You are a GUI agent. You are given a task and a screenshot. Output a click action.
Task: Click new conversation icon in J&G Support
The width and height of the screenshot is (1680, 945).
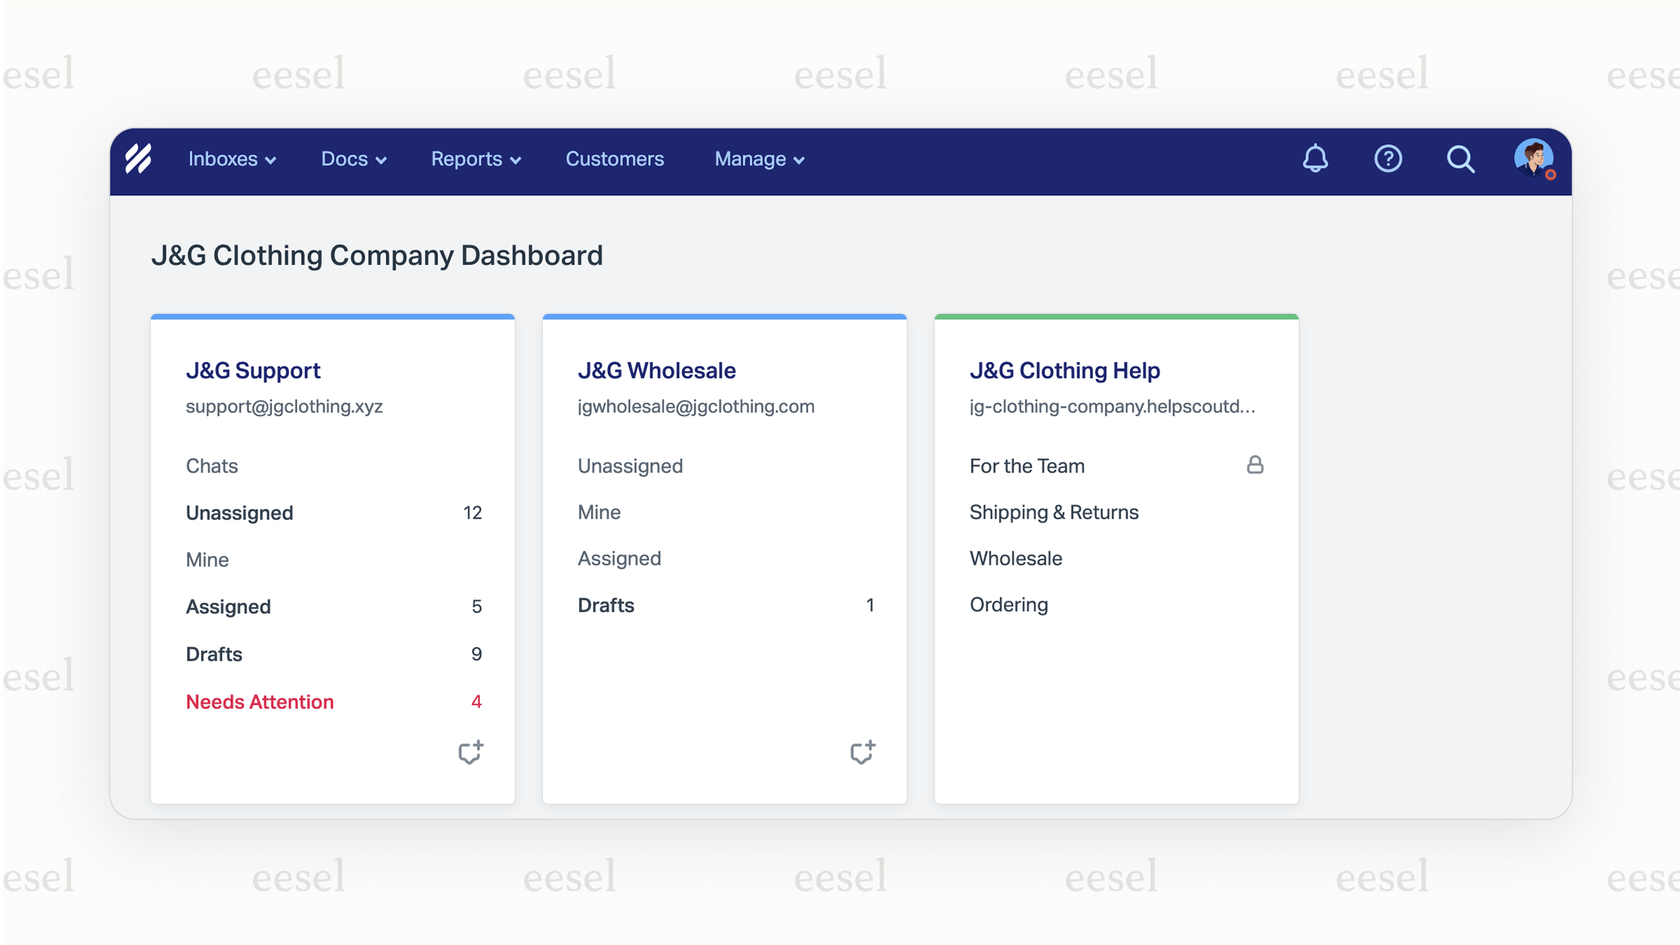coord(470,752)
